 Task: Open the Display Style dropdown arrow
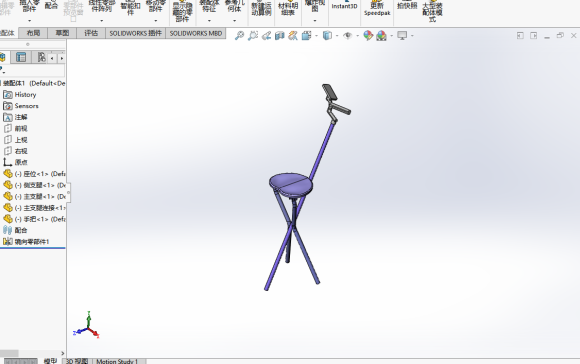[337, 36]
